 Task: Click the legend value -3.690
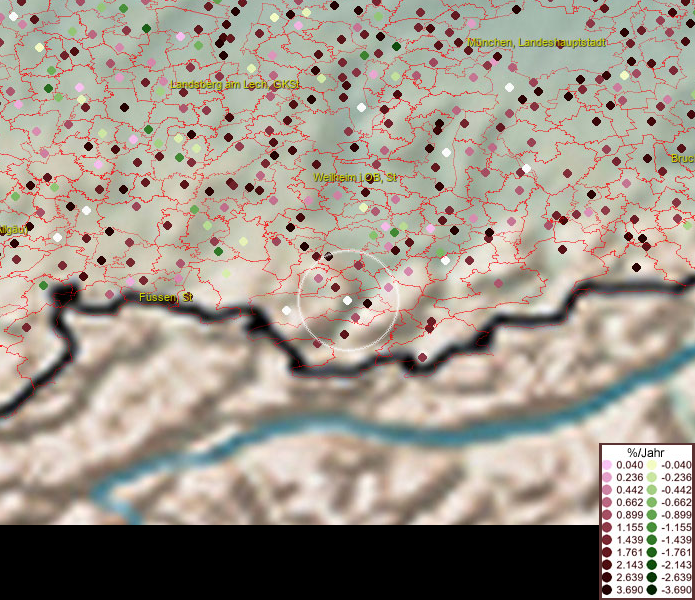676,590
